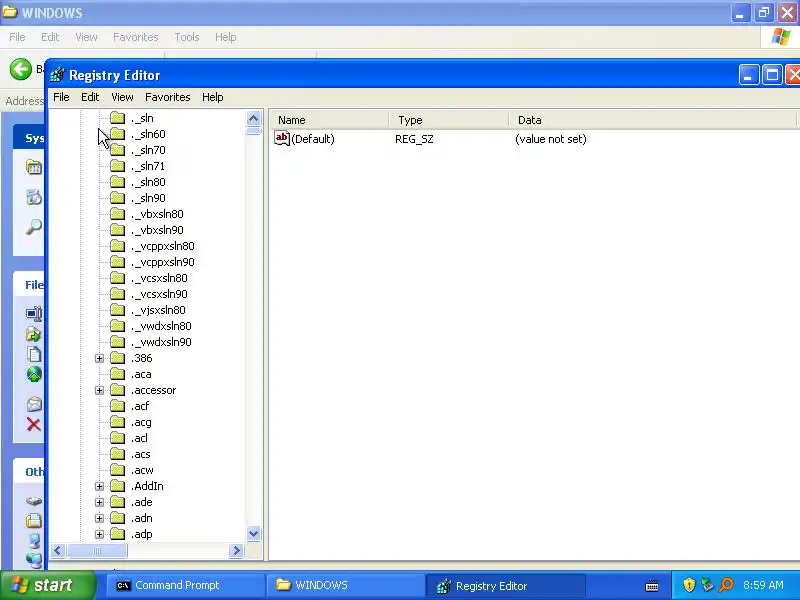800x600 pixels.
Task: Click the ._vcsxsln90 tree entry
Action: coord(159,294)
